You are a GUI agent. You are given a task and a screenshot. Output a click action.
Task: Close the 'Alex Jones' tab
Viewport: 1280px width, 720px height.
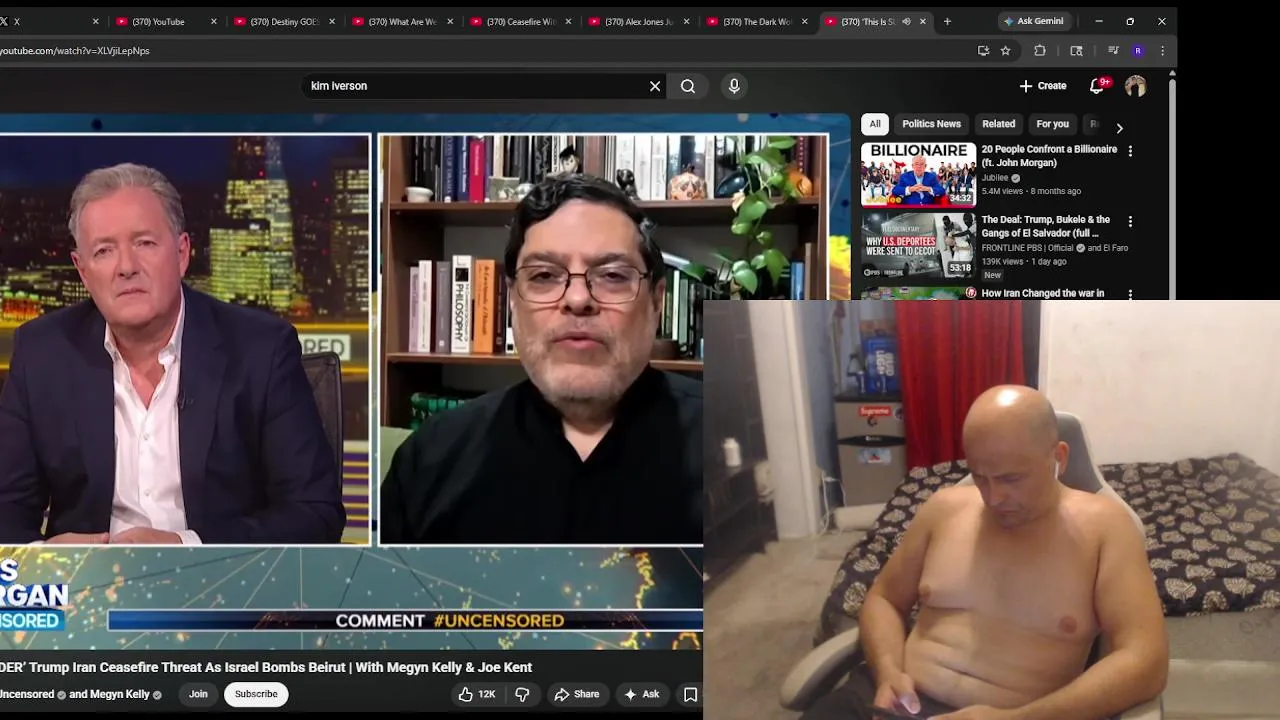(x=686, y=21)
